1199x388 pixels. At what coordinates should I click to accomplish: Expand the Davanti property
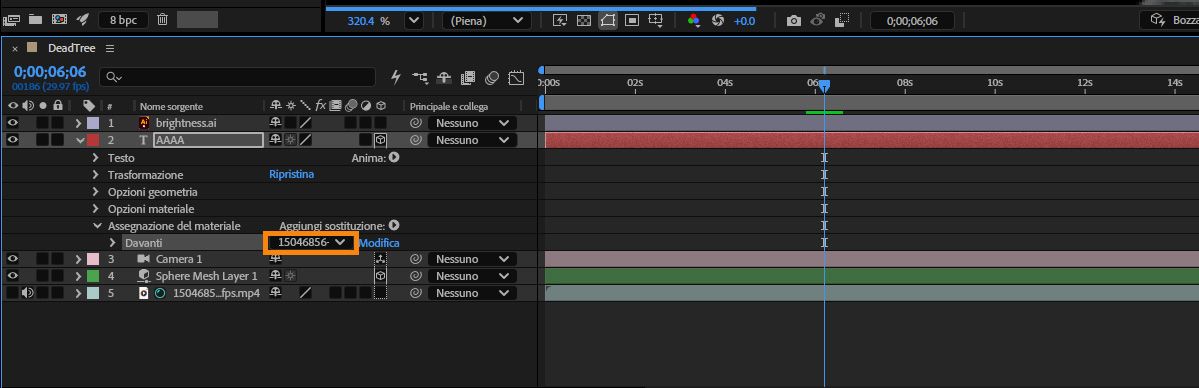tap(112, 243)
